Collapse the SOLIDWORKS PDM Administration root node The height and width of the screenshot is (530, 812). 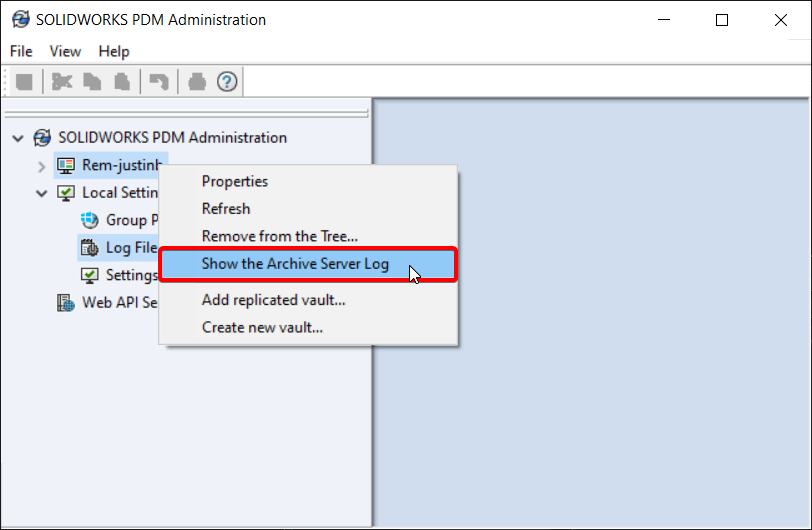[18, 138]
